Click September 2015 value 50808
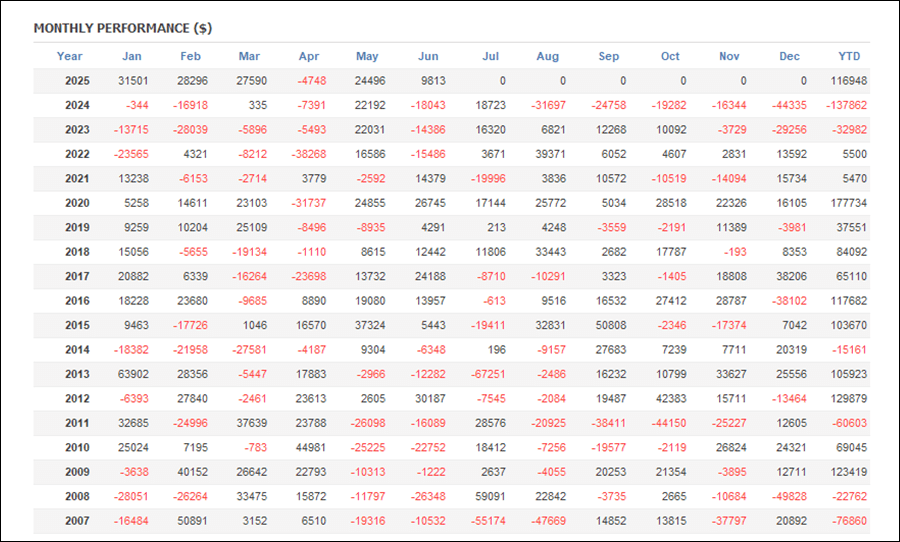The height and width of the screenshot is (542, 900). coord(611,326)
